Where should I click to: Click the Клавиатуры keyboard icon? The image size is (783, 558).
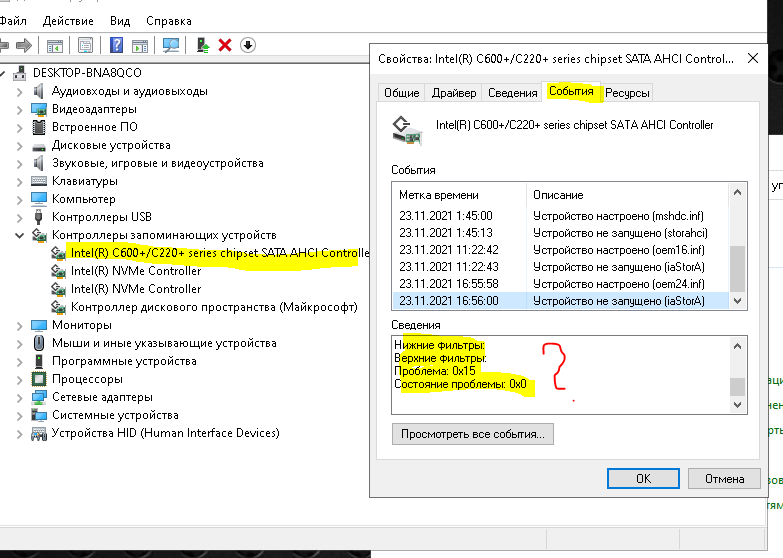coord(38,181)
